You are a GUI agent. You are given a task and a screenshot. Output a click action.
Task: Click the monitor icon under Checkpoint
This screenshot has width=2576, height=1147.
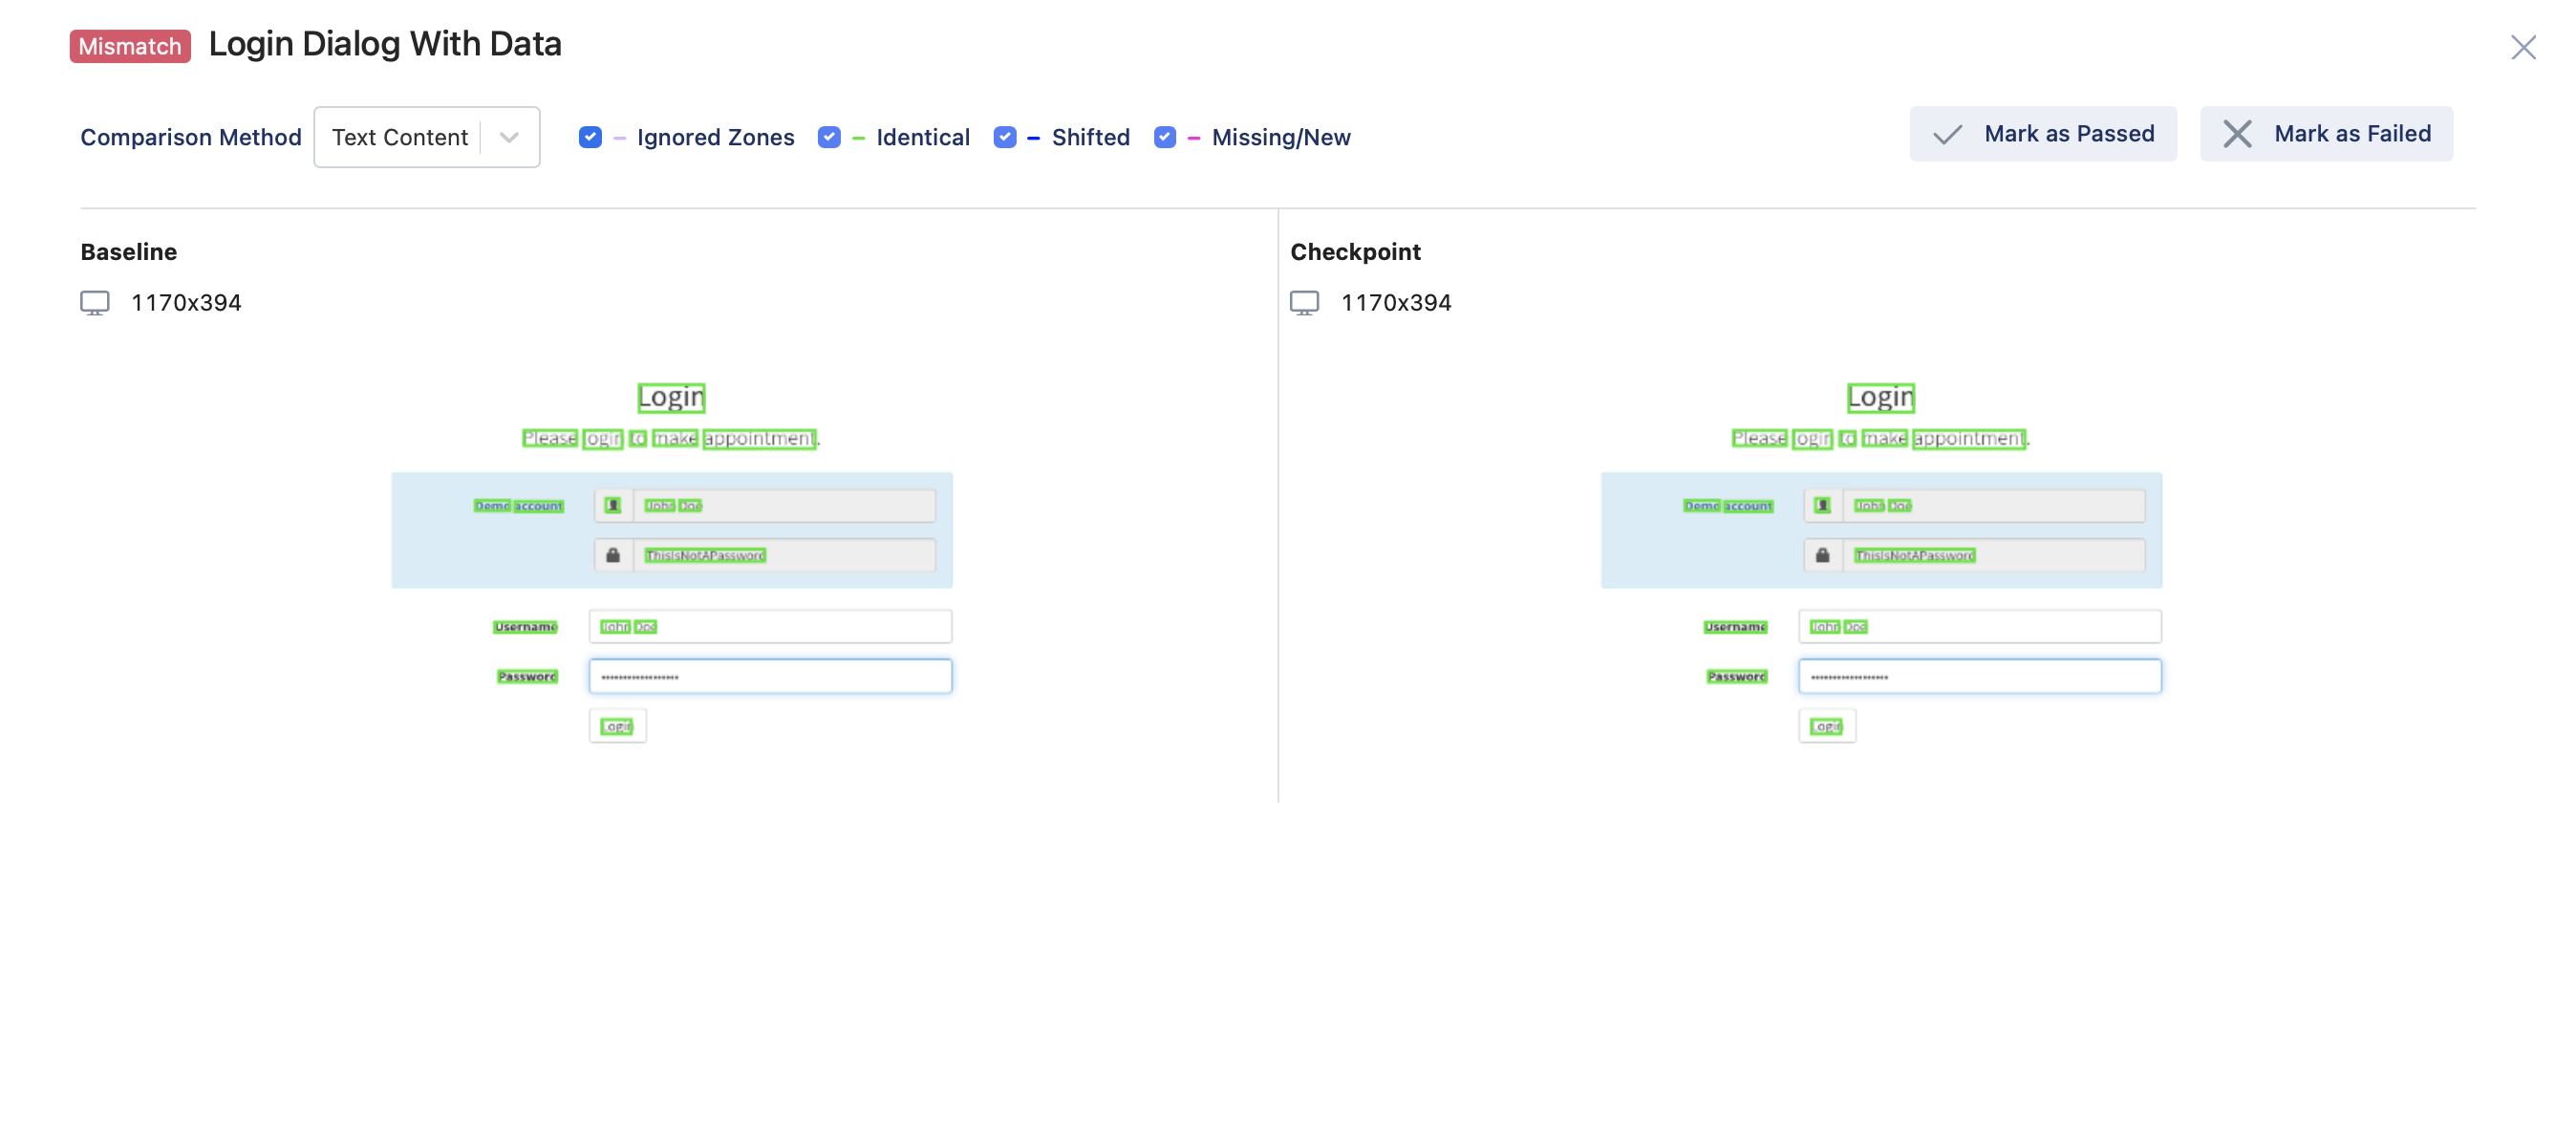pos(1304,302)
